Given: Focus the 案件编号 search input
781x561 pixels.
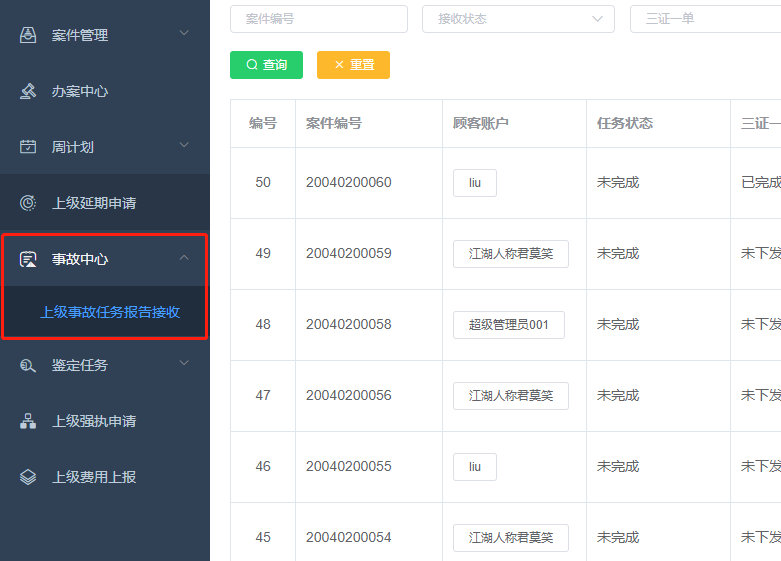Looking at the screenshot, I should (x=319, y=19).
